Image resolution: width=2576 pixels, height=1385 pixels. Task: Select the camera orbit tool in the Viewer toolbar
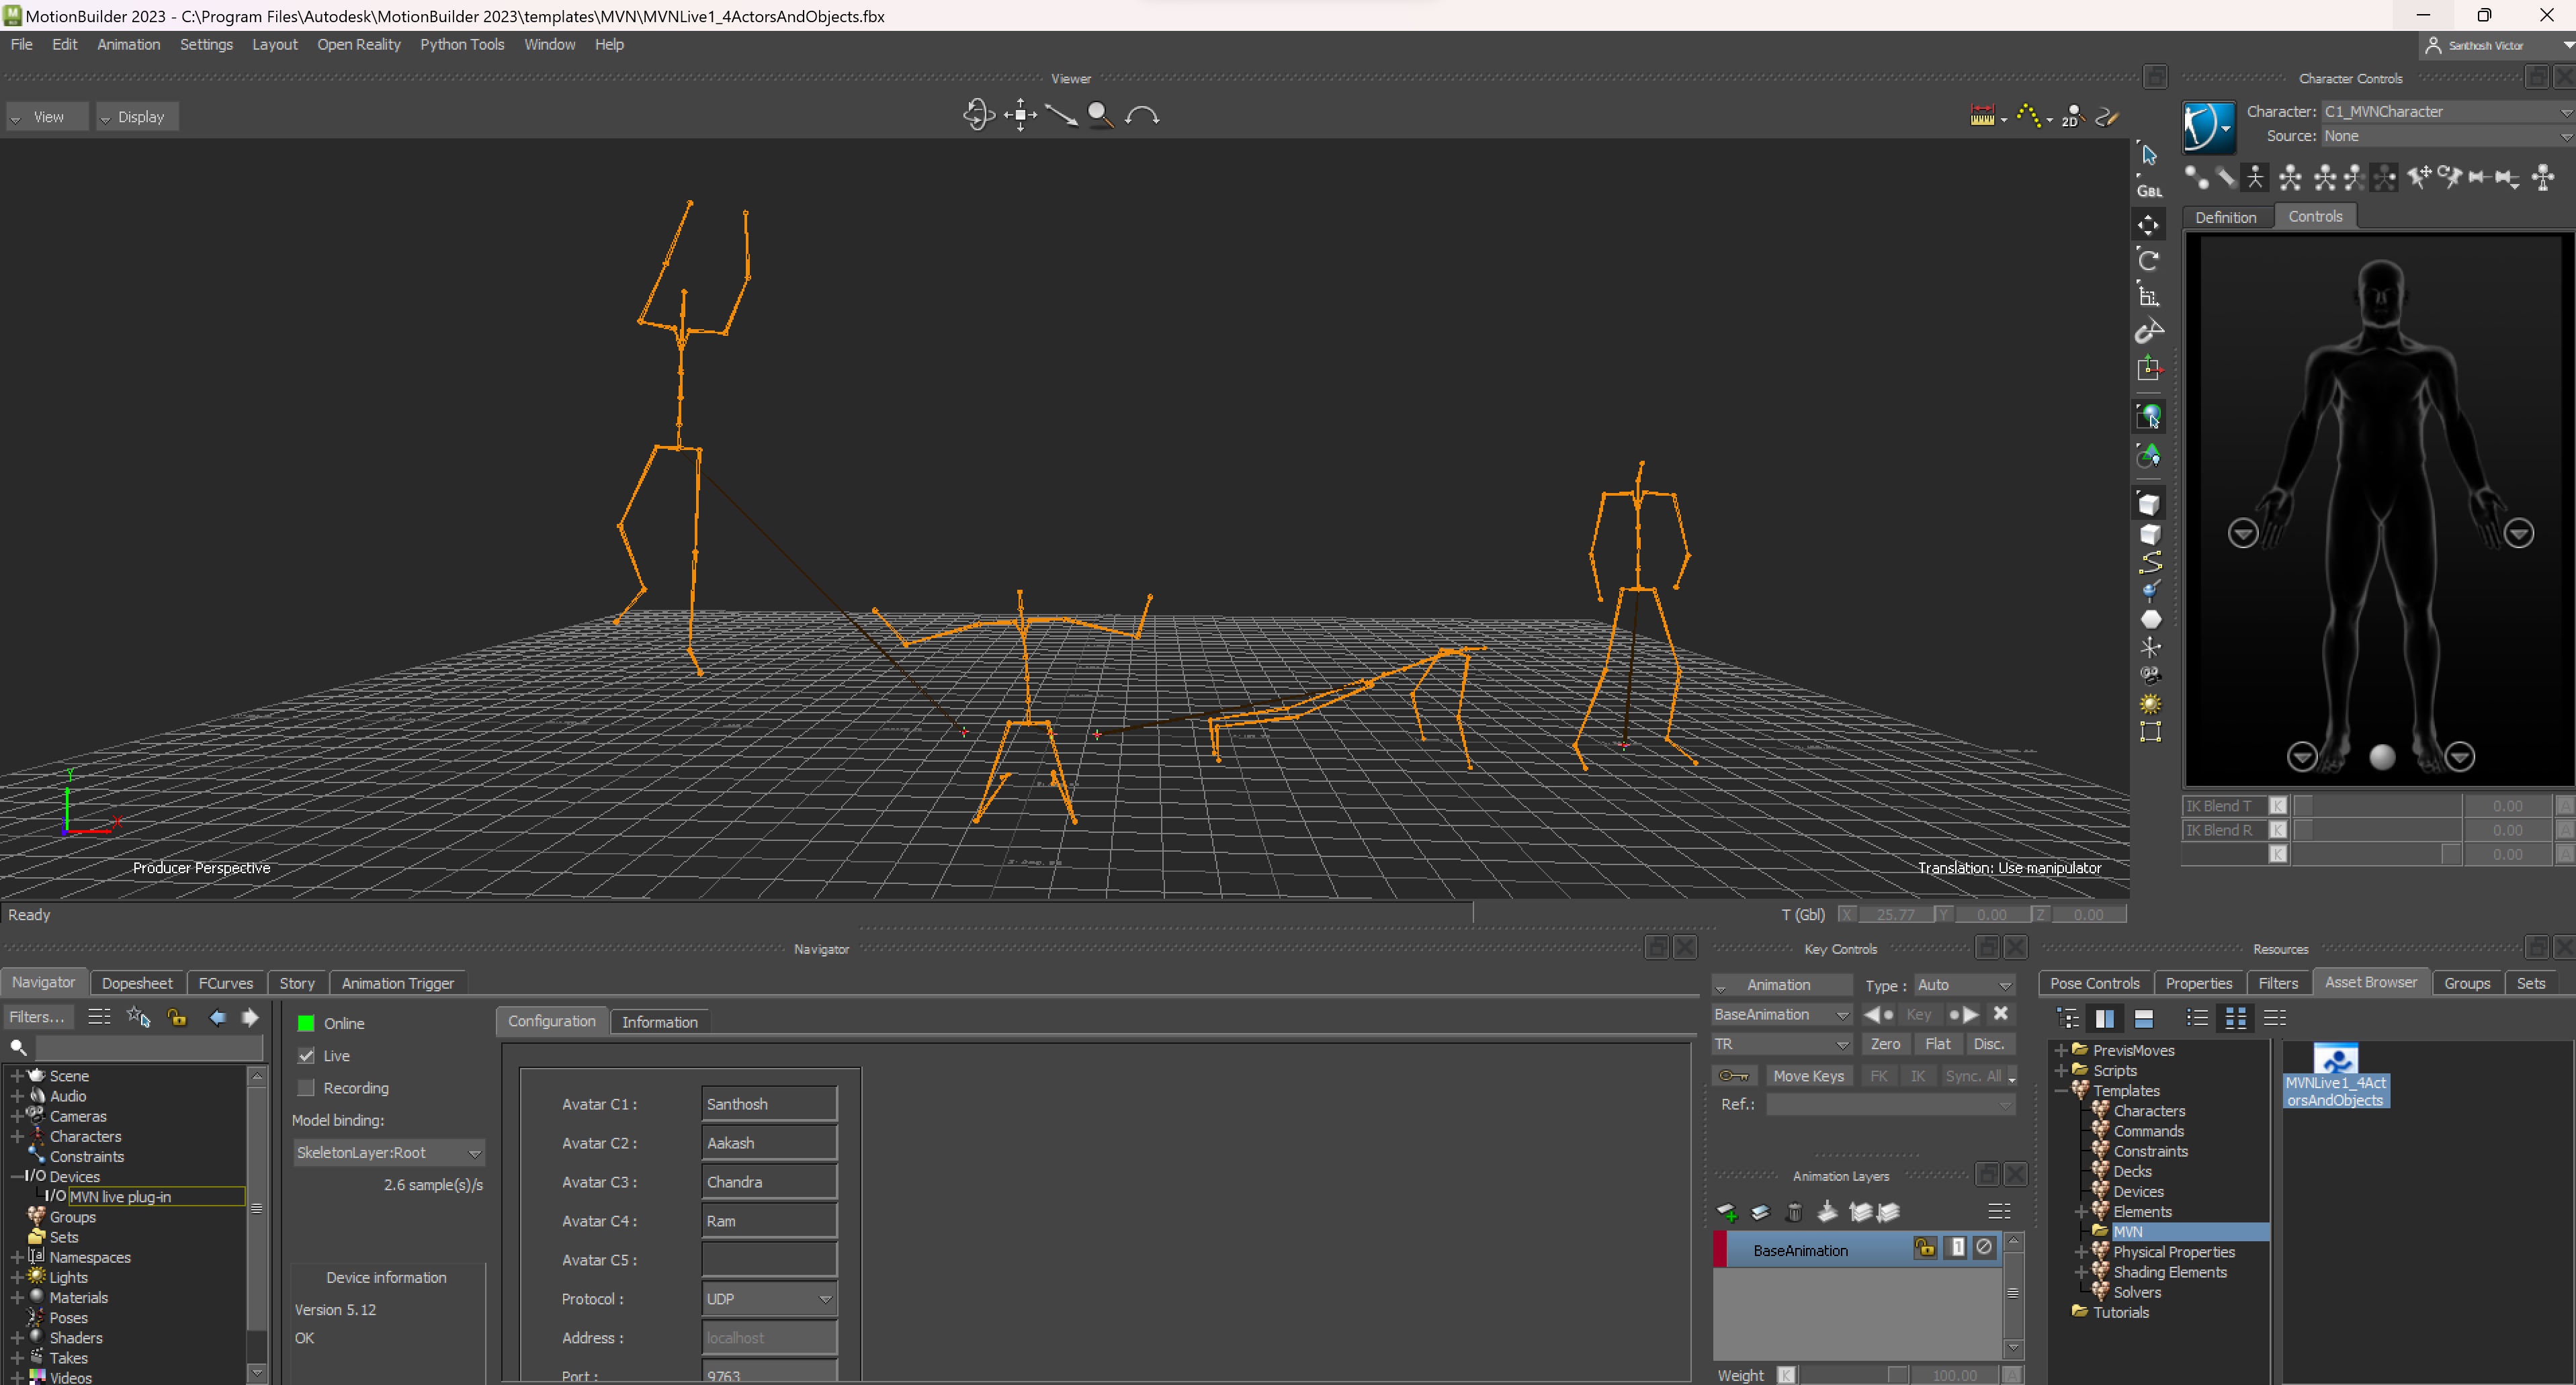(x=977, y=114)
